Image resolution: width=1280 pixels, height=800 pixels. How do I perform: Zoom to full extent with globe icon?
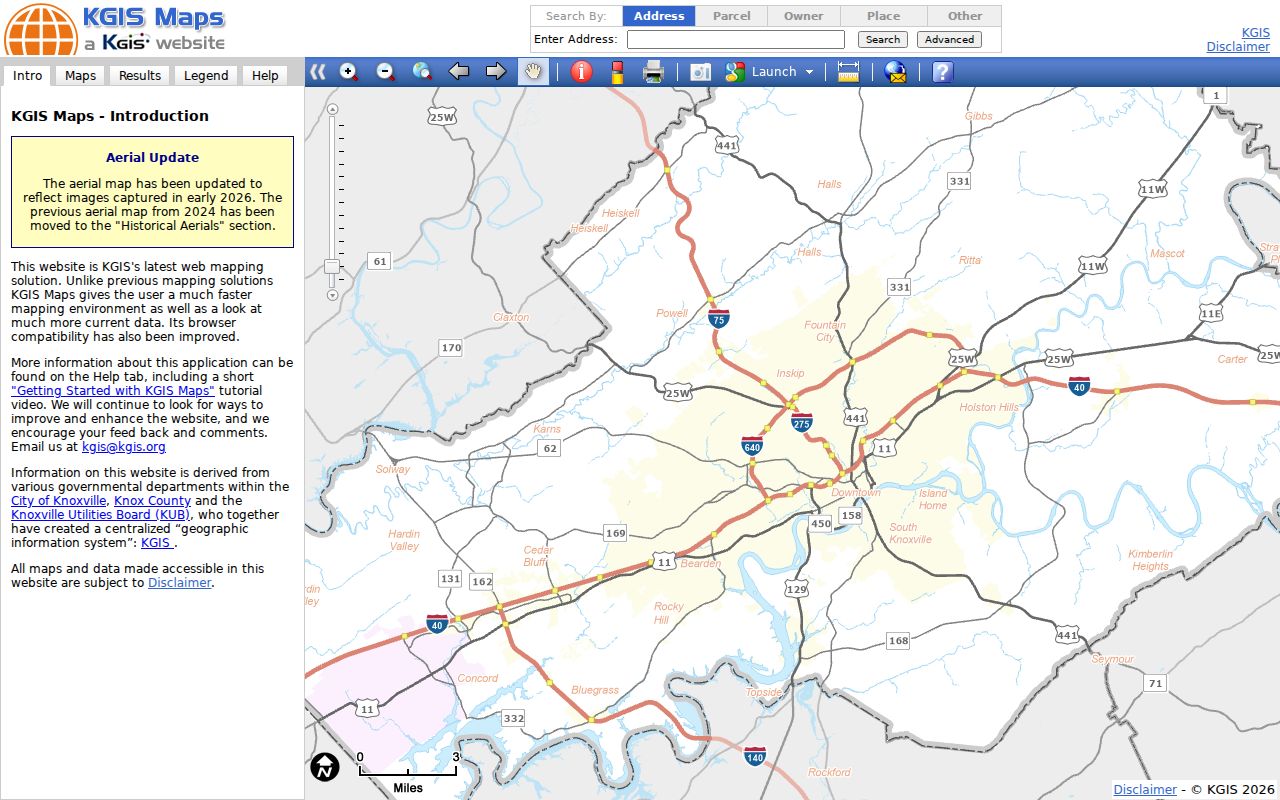[x=422, y=72]
